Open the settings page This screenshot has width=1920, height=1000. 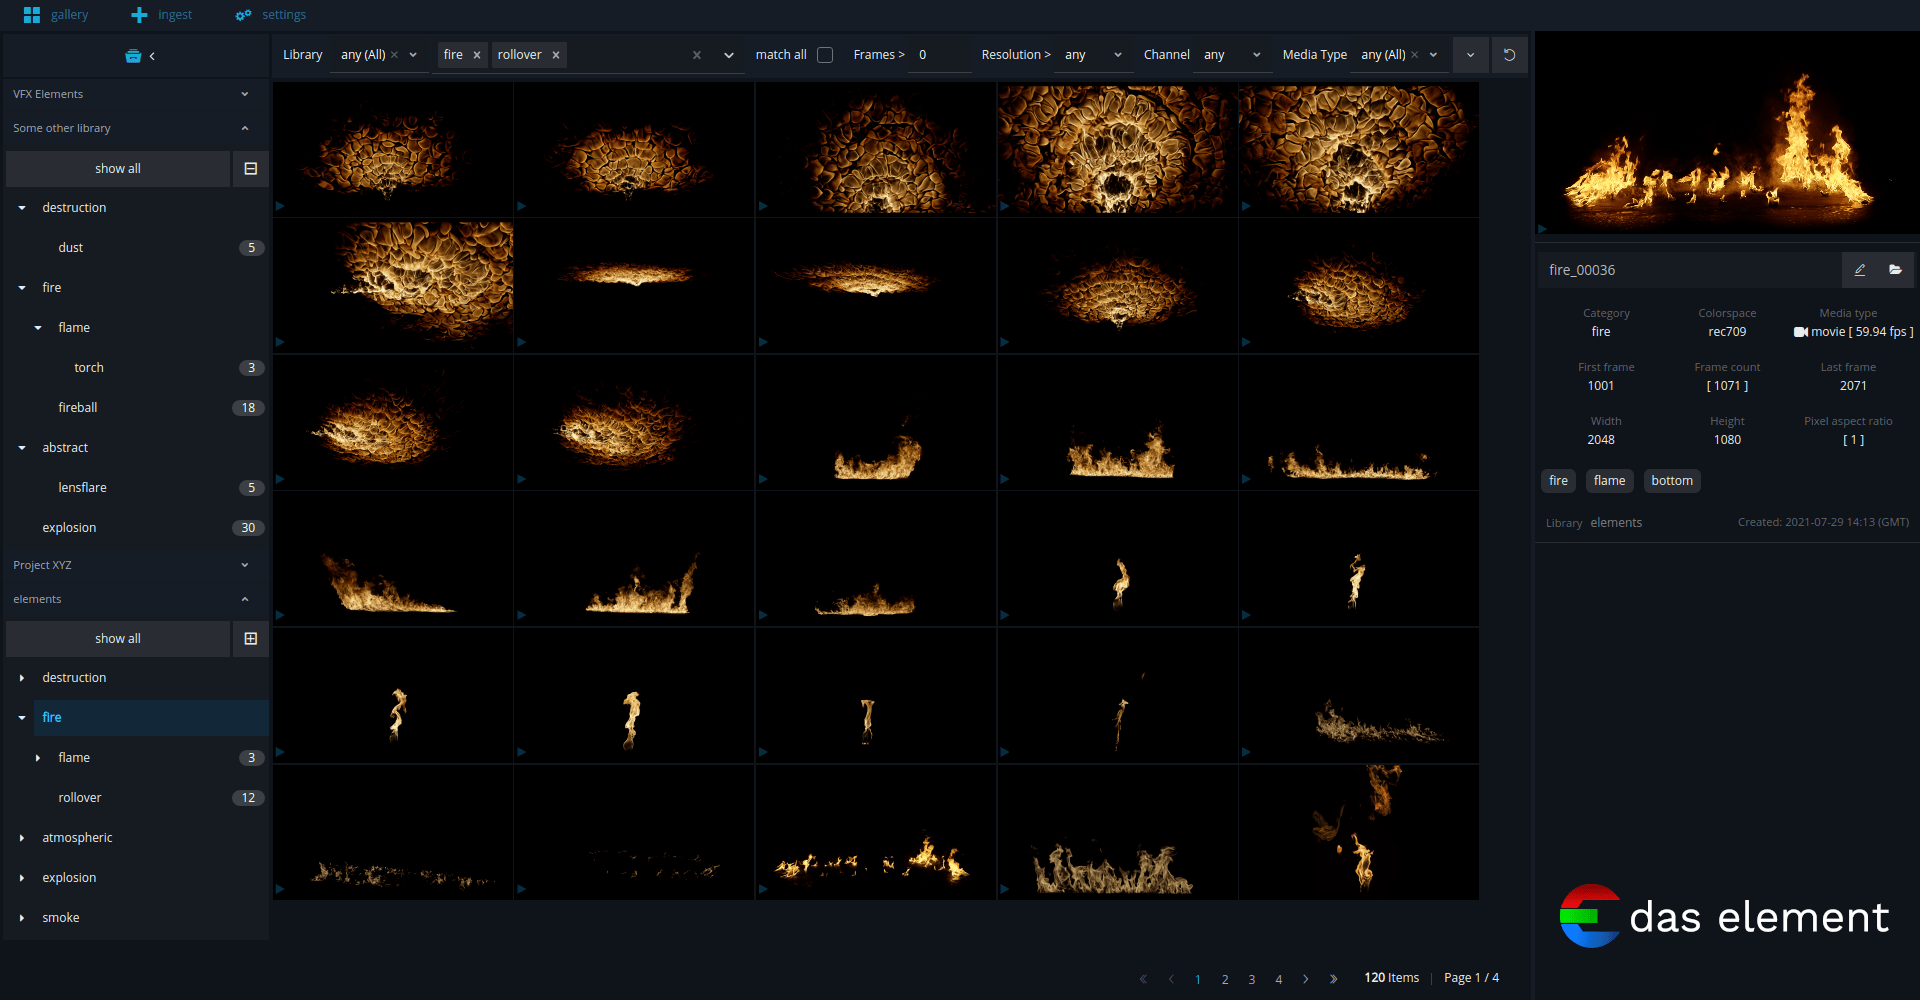pyautogui.click(x=269, y=16)
